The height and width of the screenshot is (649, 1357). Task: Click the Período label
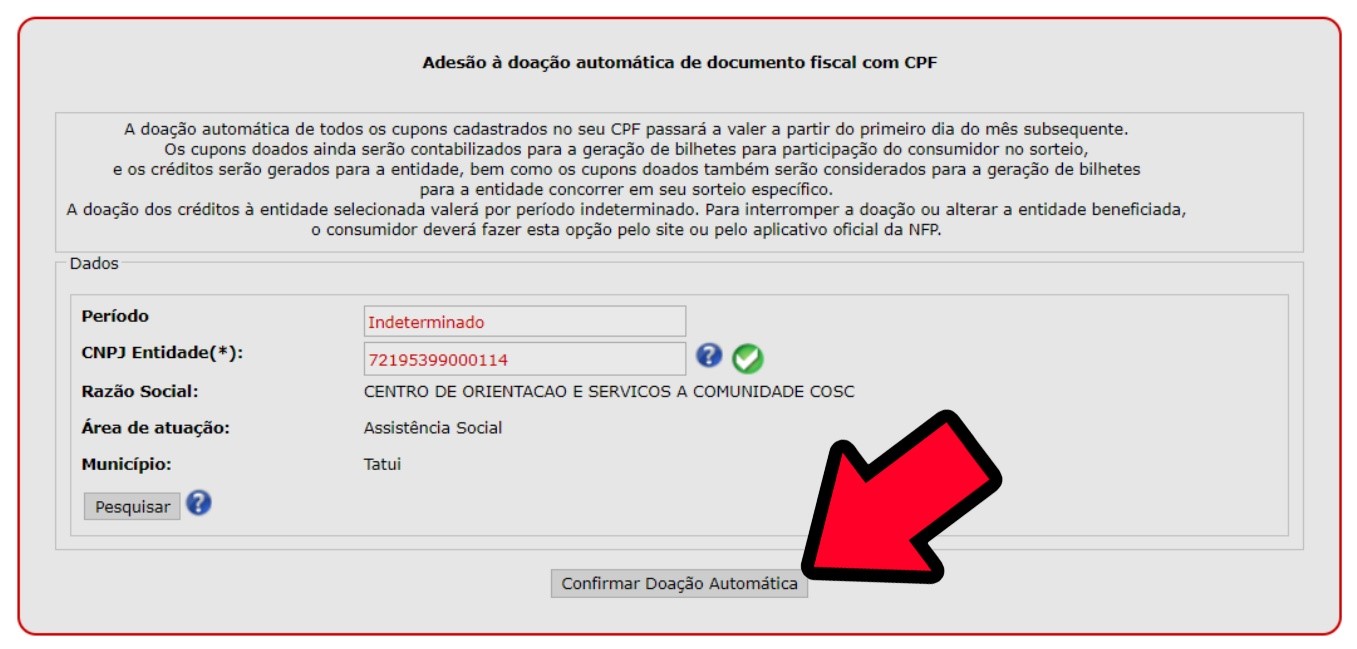tap(115, 316)
